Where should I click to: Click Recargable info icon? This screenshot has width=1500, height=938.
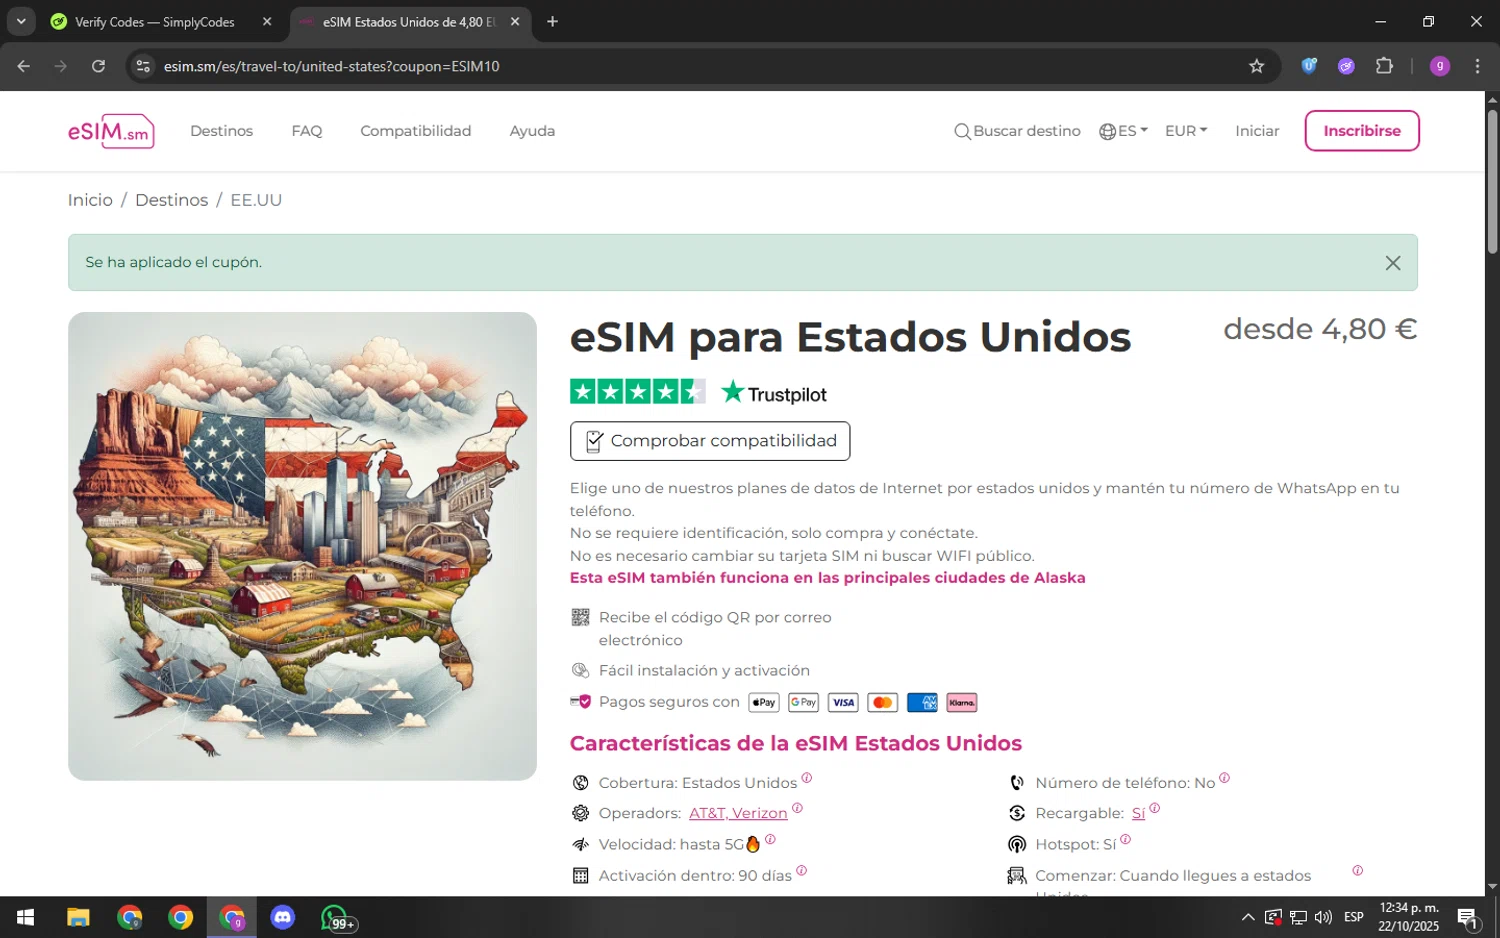[1154, 807]
